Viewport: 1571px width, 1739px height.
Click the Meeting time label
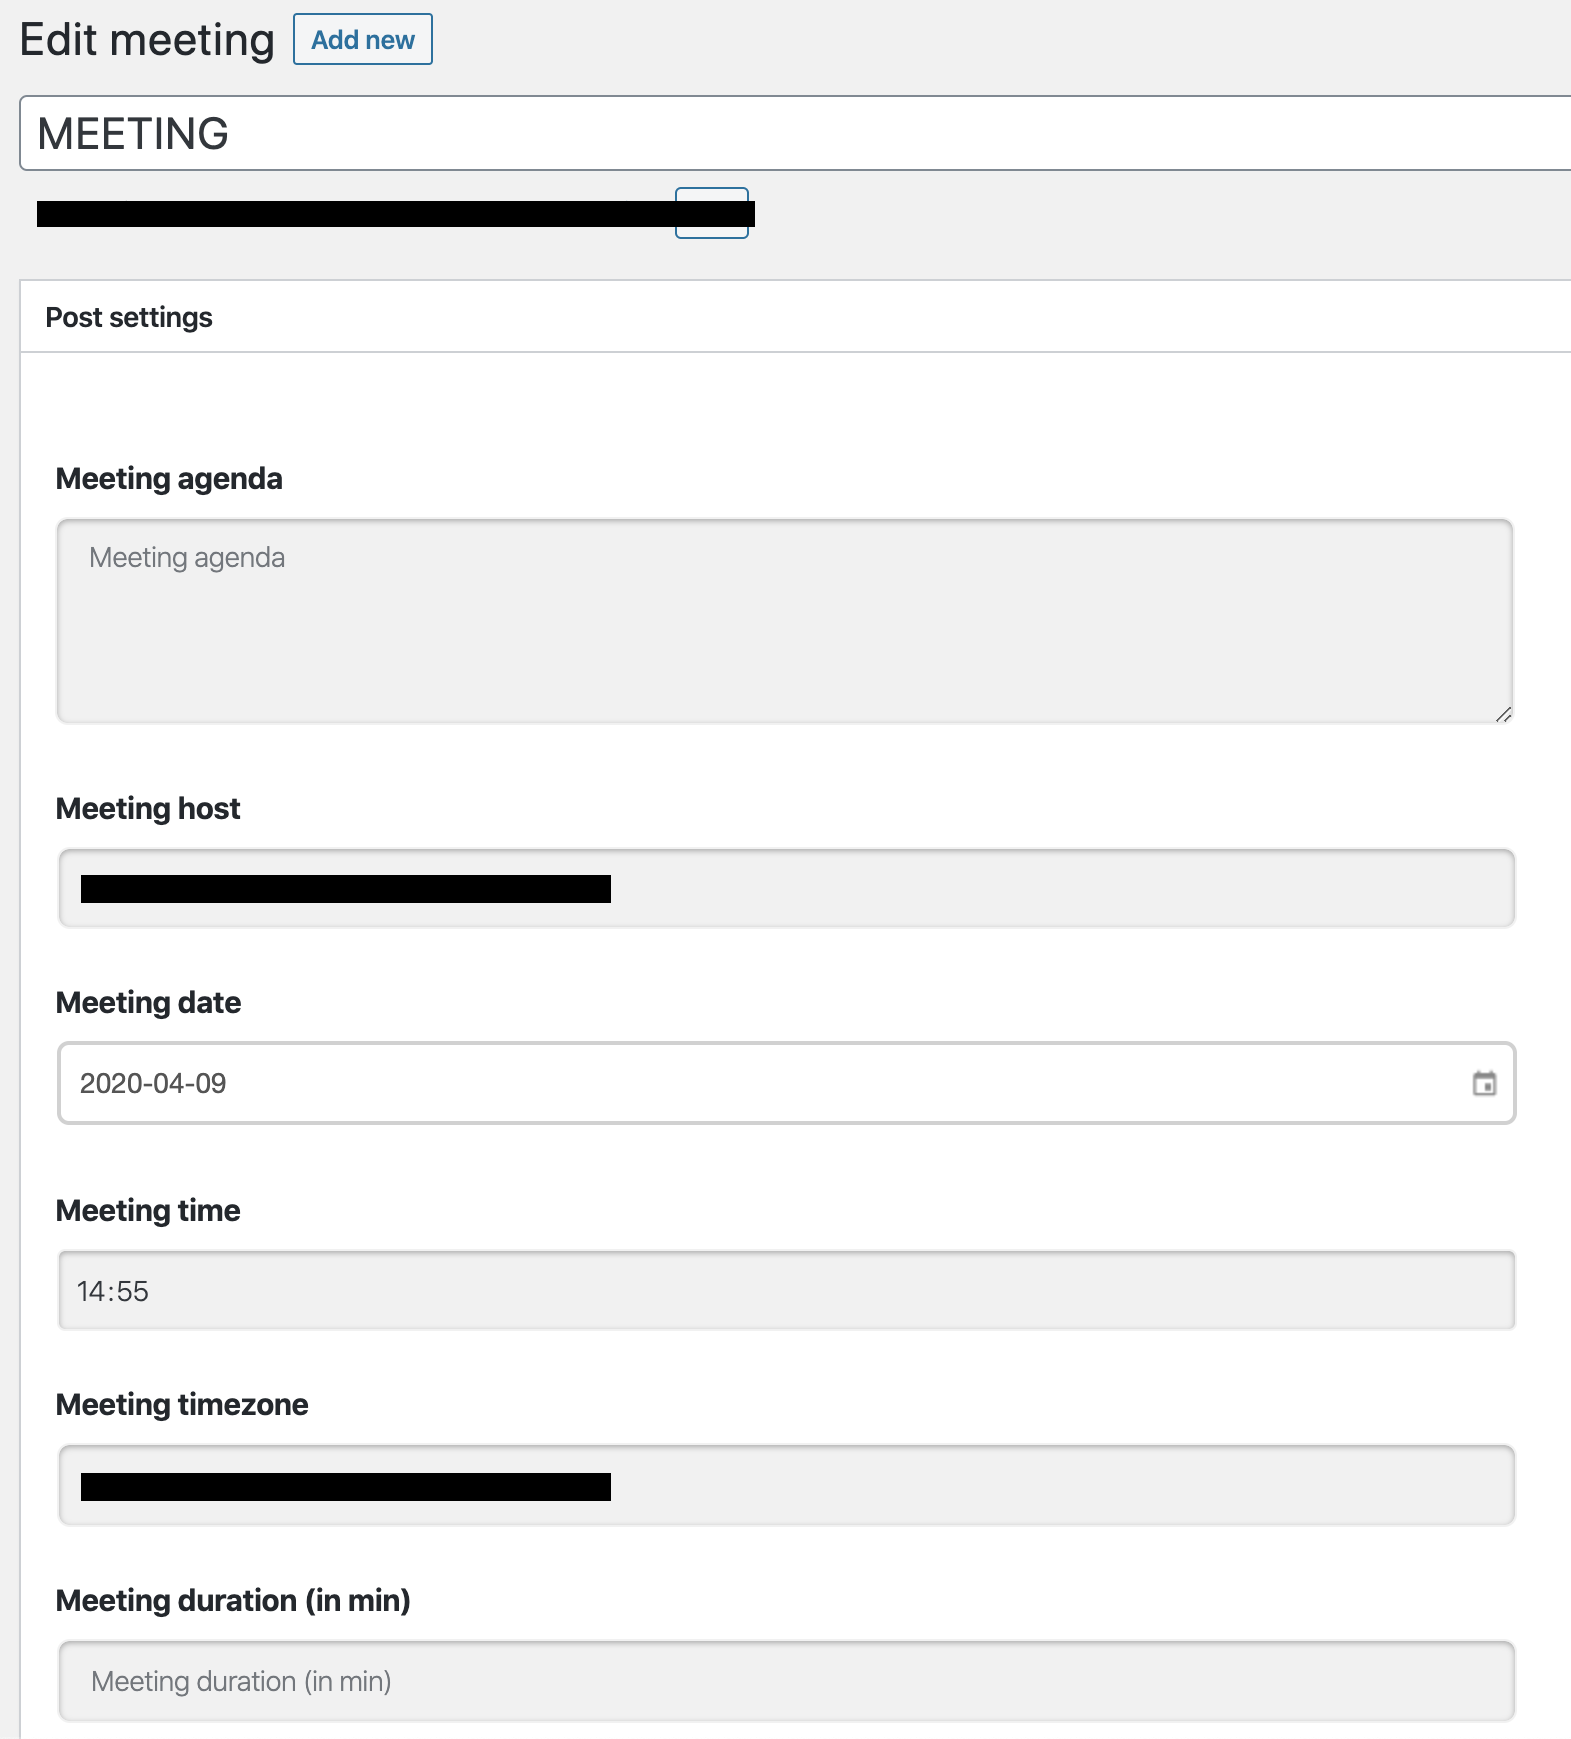pyautogui.click(x=148, y=1210)
